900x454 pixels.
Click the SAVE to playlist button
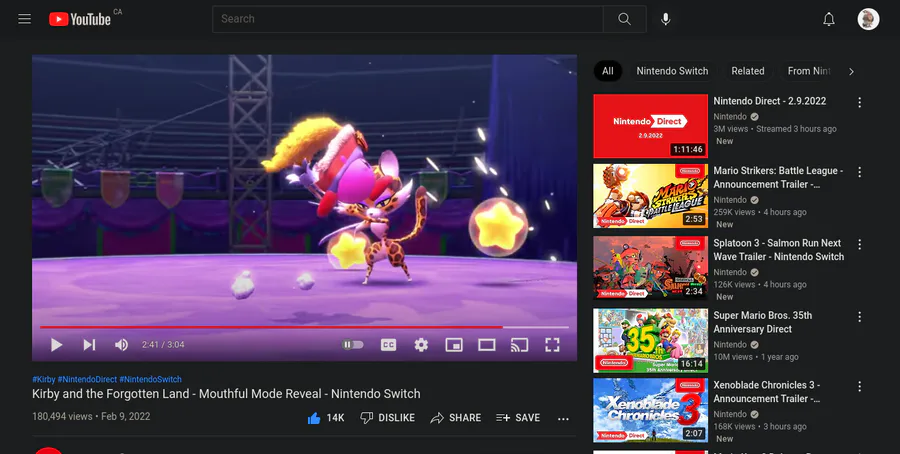point(518,418)
